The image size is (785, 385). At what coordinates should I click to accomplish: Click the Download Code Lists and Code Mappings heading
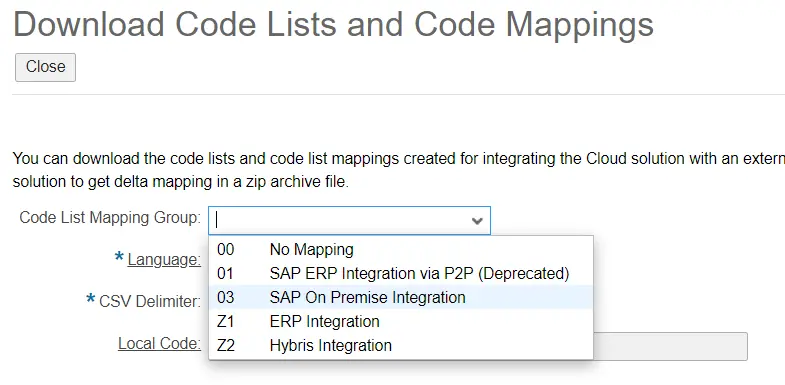click(x=333, y=24)
